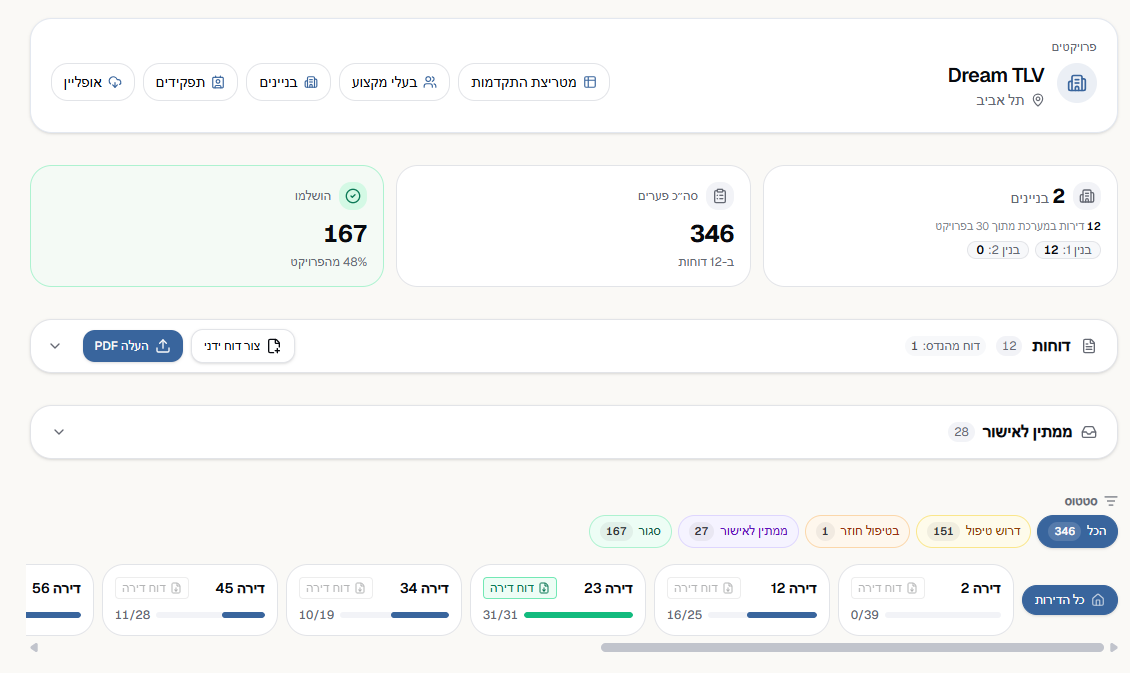Click דוח דירה button in דירה 2 card
This screenshot has width=1130, height=673.
pos(888,588)
